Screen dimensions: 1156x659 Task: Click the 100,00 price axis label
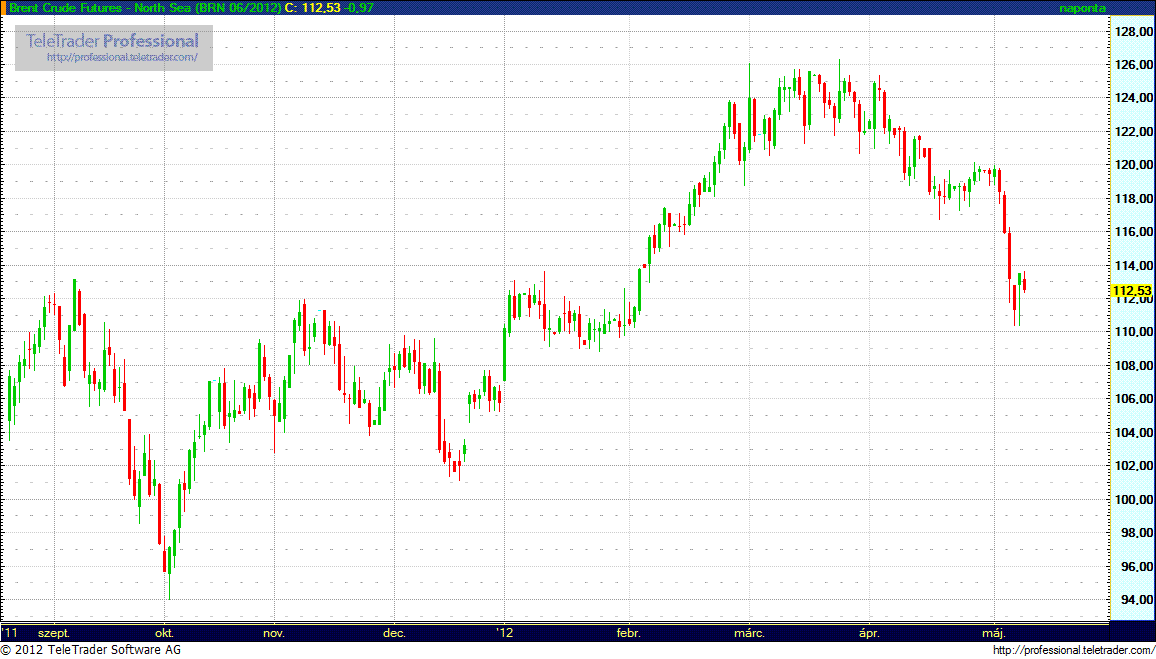tap(1134, 500)
